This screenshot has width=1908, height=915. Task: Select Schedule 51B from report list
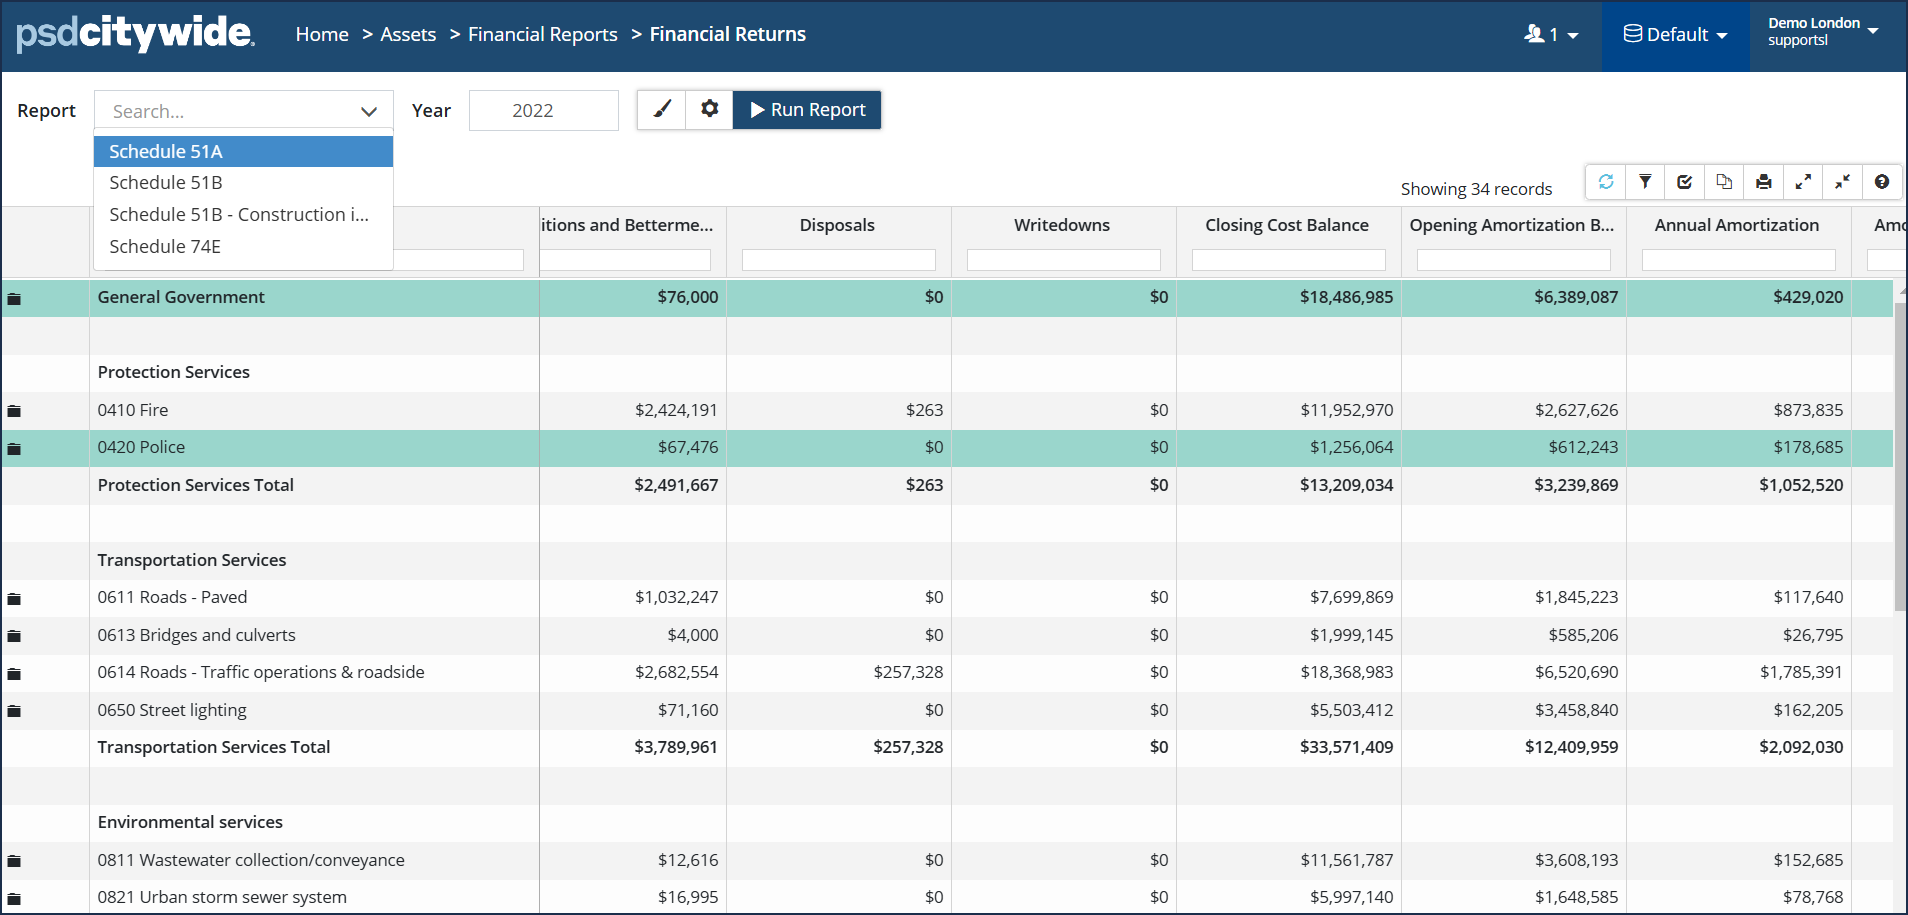(166, 183)
